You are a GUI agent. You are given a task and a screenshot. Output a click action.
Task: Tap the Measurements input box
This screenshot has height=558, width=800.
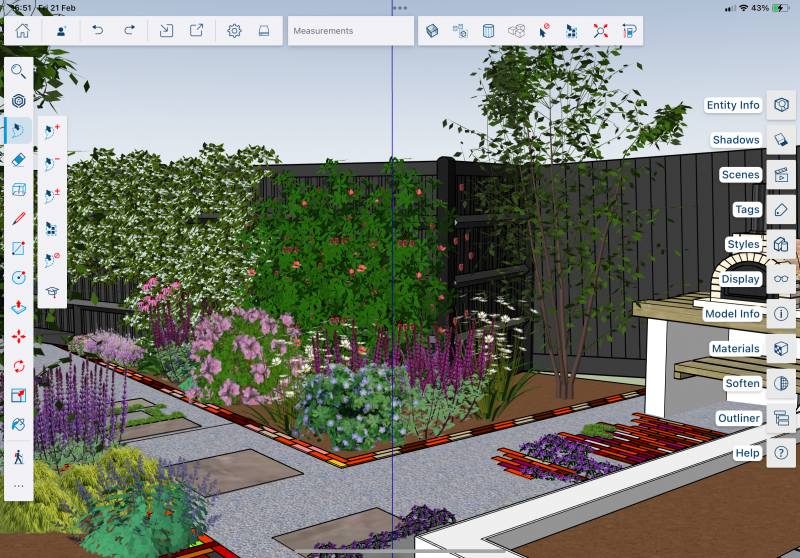coord(351,31)
